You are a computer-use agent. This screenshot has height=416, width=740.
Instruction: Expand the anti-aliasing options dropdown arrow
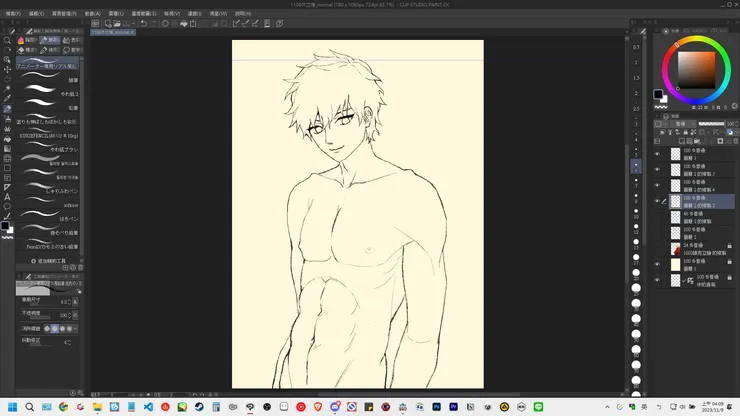76,328
